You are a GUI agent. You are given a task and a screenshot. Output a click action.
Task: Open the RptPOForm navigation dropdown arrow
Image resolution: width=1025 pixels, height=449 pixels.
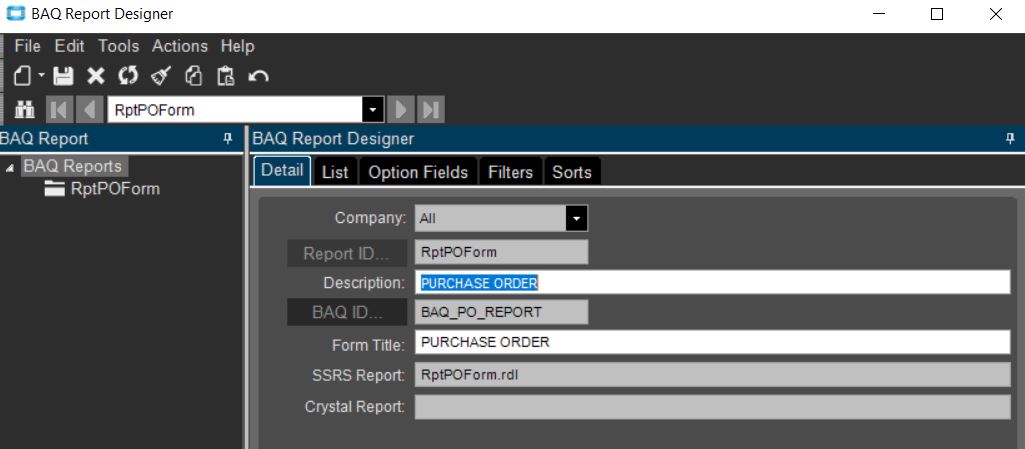coord(373,109)
